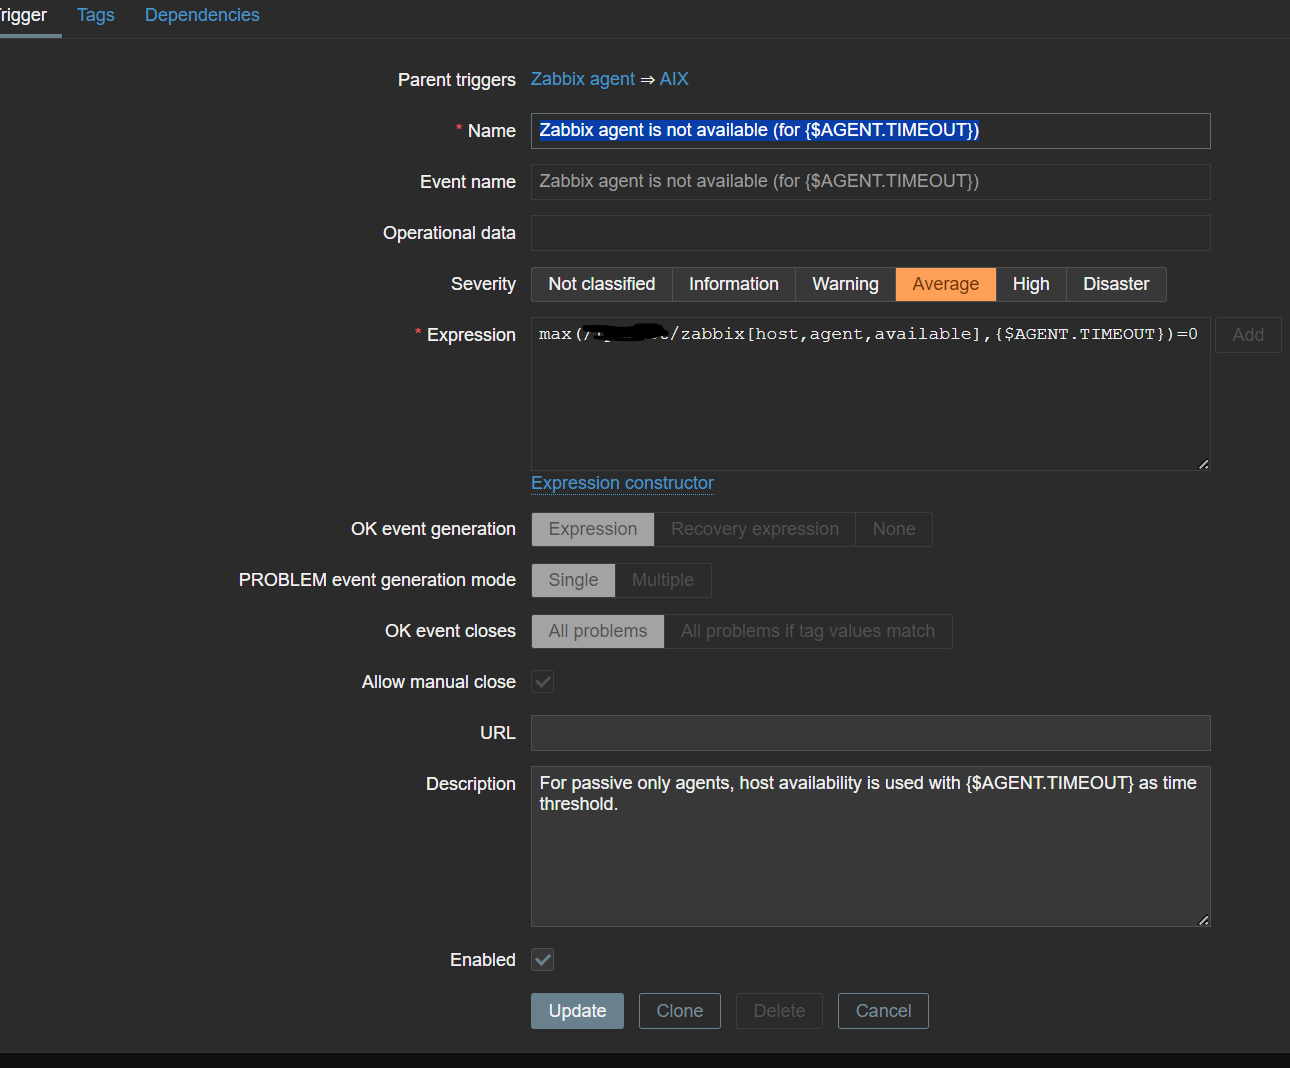Click the Add expression button
The image size is (1290, 1068).
(1248, 335)
